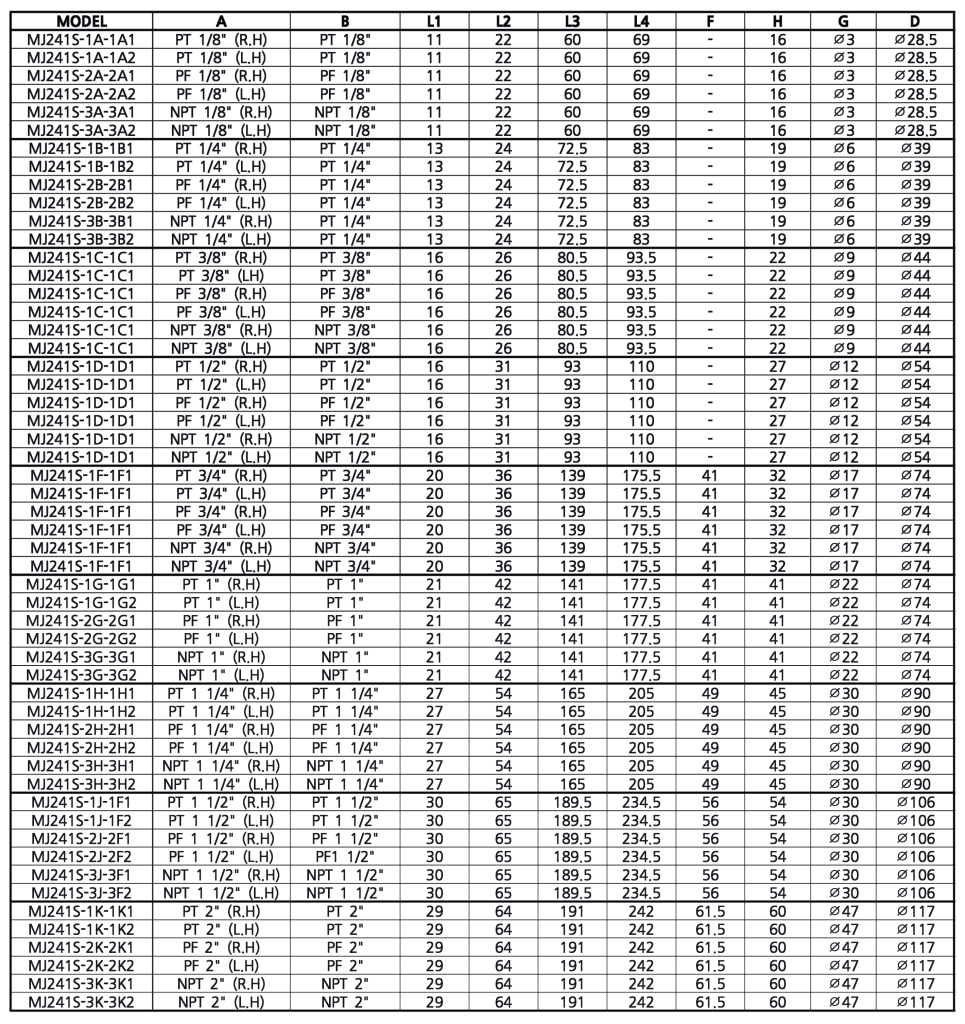
Task: Click the D column header
Action: 915,22
